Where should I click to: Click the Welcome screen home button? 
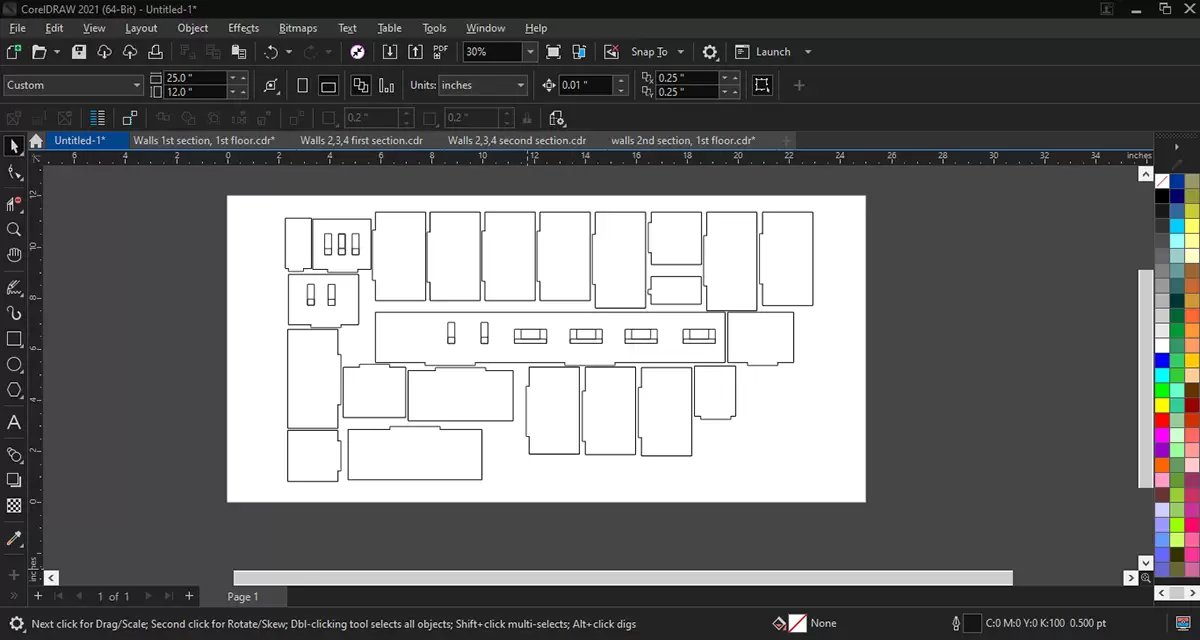tap(36, 141)
